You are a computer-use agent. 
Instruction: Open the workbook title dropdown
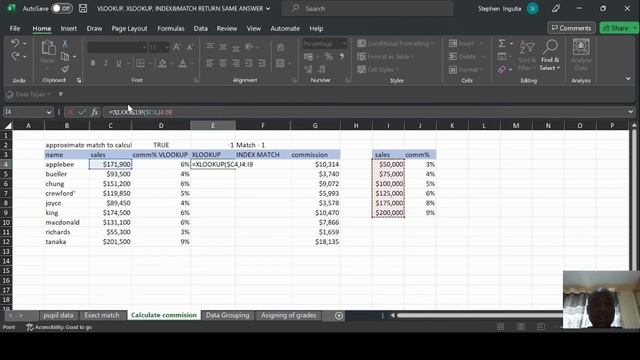(268, 8)
